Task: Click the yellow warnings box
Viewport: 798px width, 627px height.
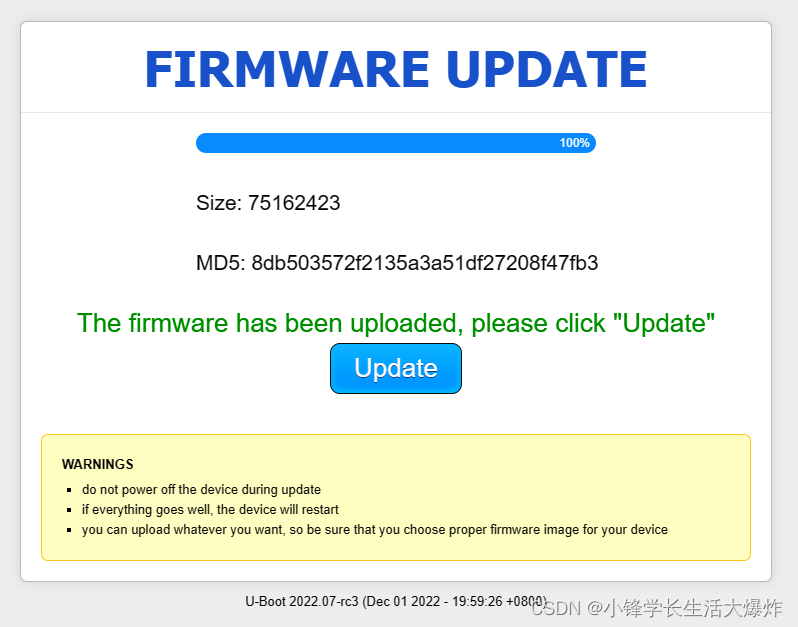Action: 395,498
